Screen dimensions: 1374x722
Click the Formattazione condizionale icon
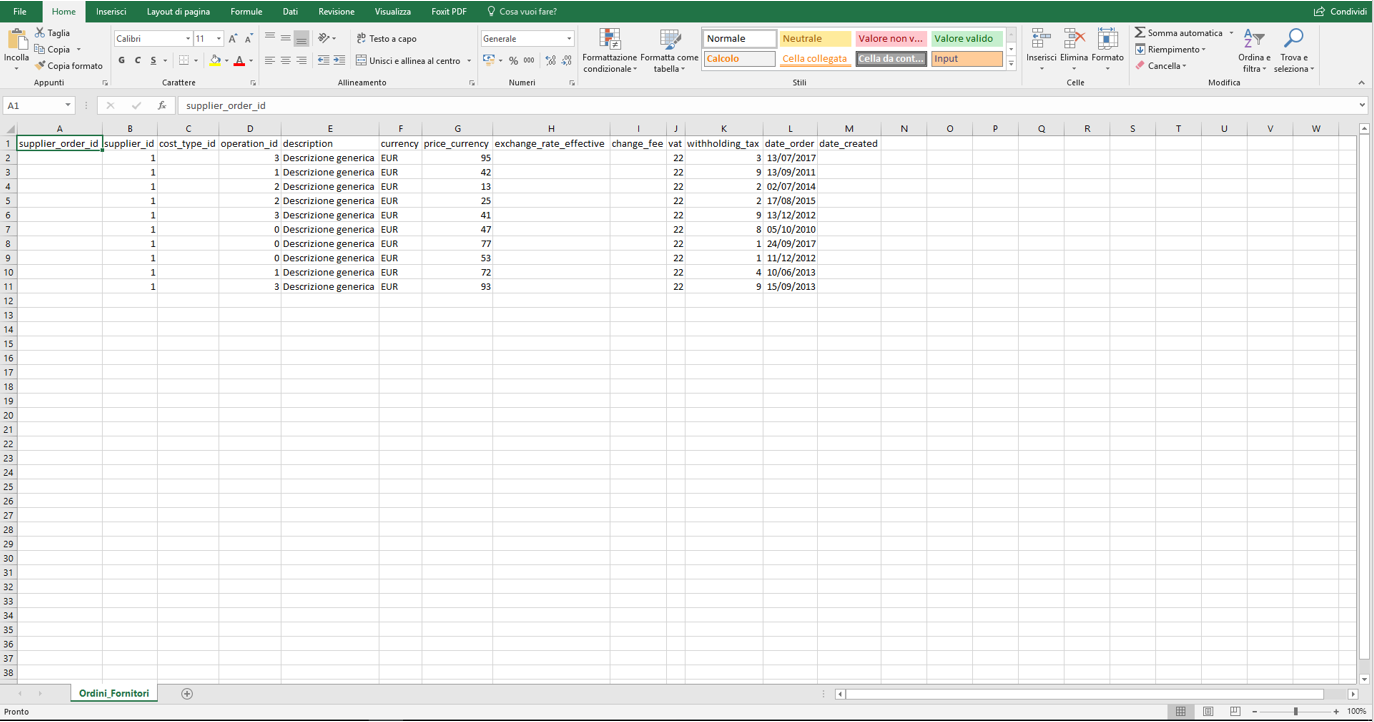(x=609, y=40)
